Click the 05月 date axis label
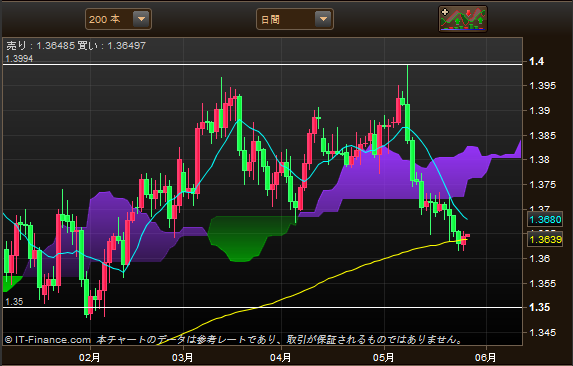This screenshot has height=366, width=573. [384, 357]
